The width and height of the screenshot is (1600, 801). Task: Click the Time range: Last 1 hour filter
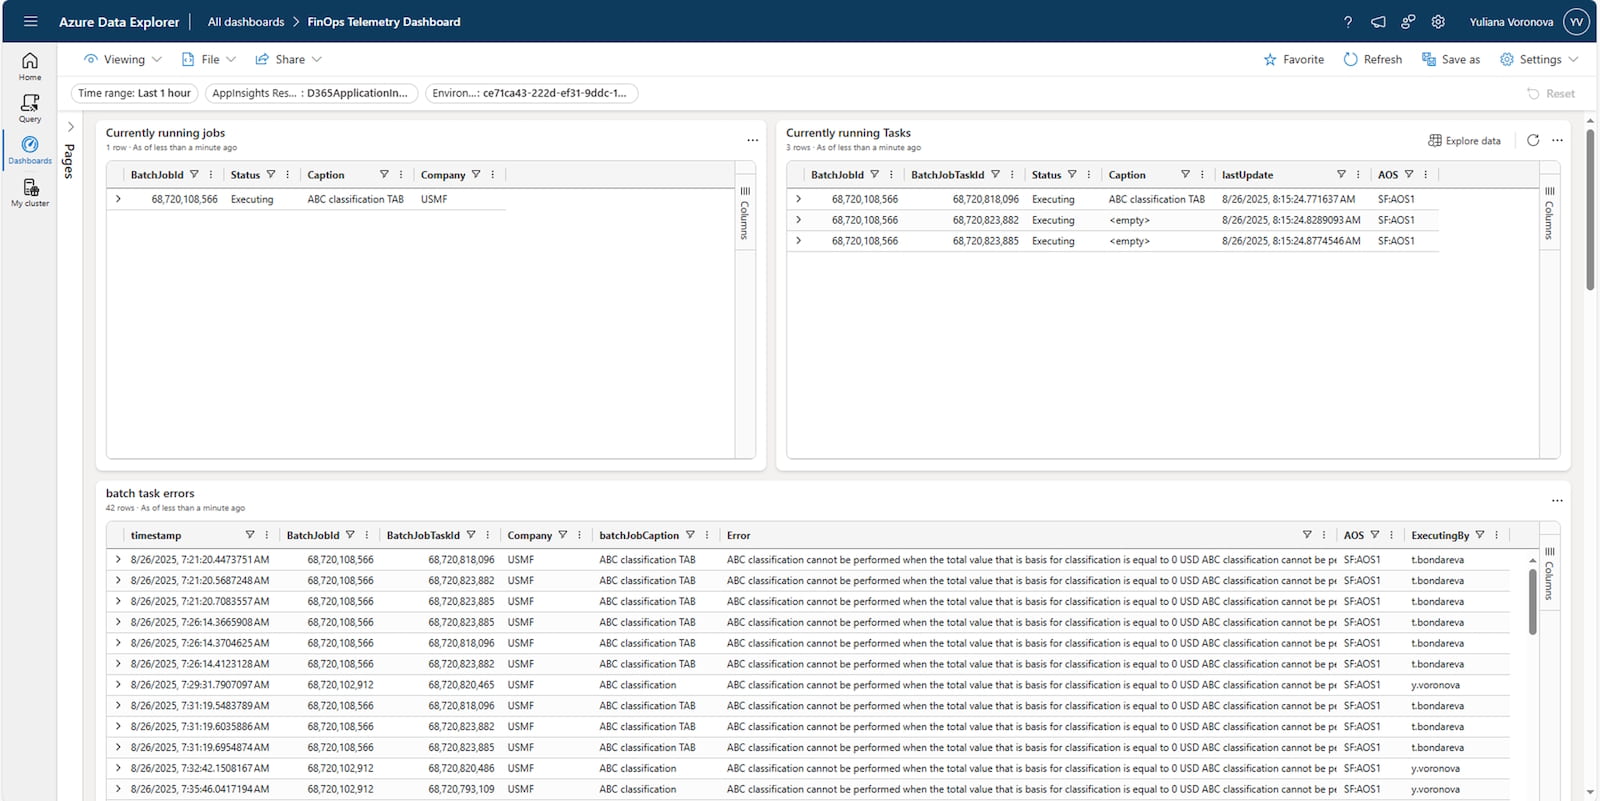click(x=134, y=93)
